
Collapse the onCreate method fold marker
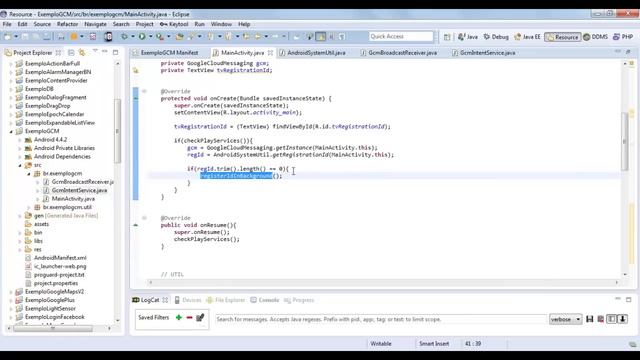pyautogui.click(x=144, y=91)
